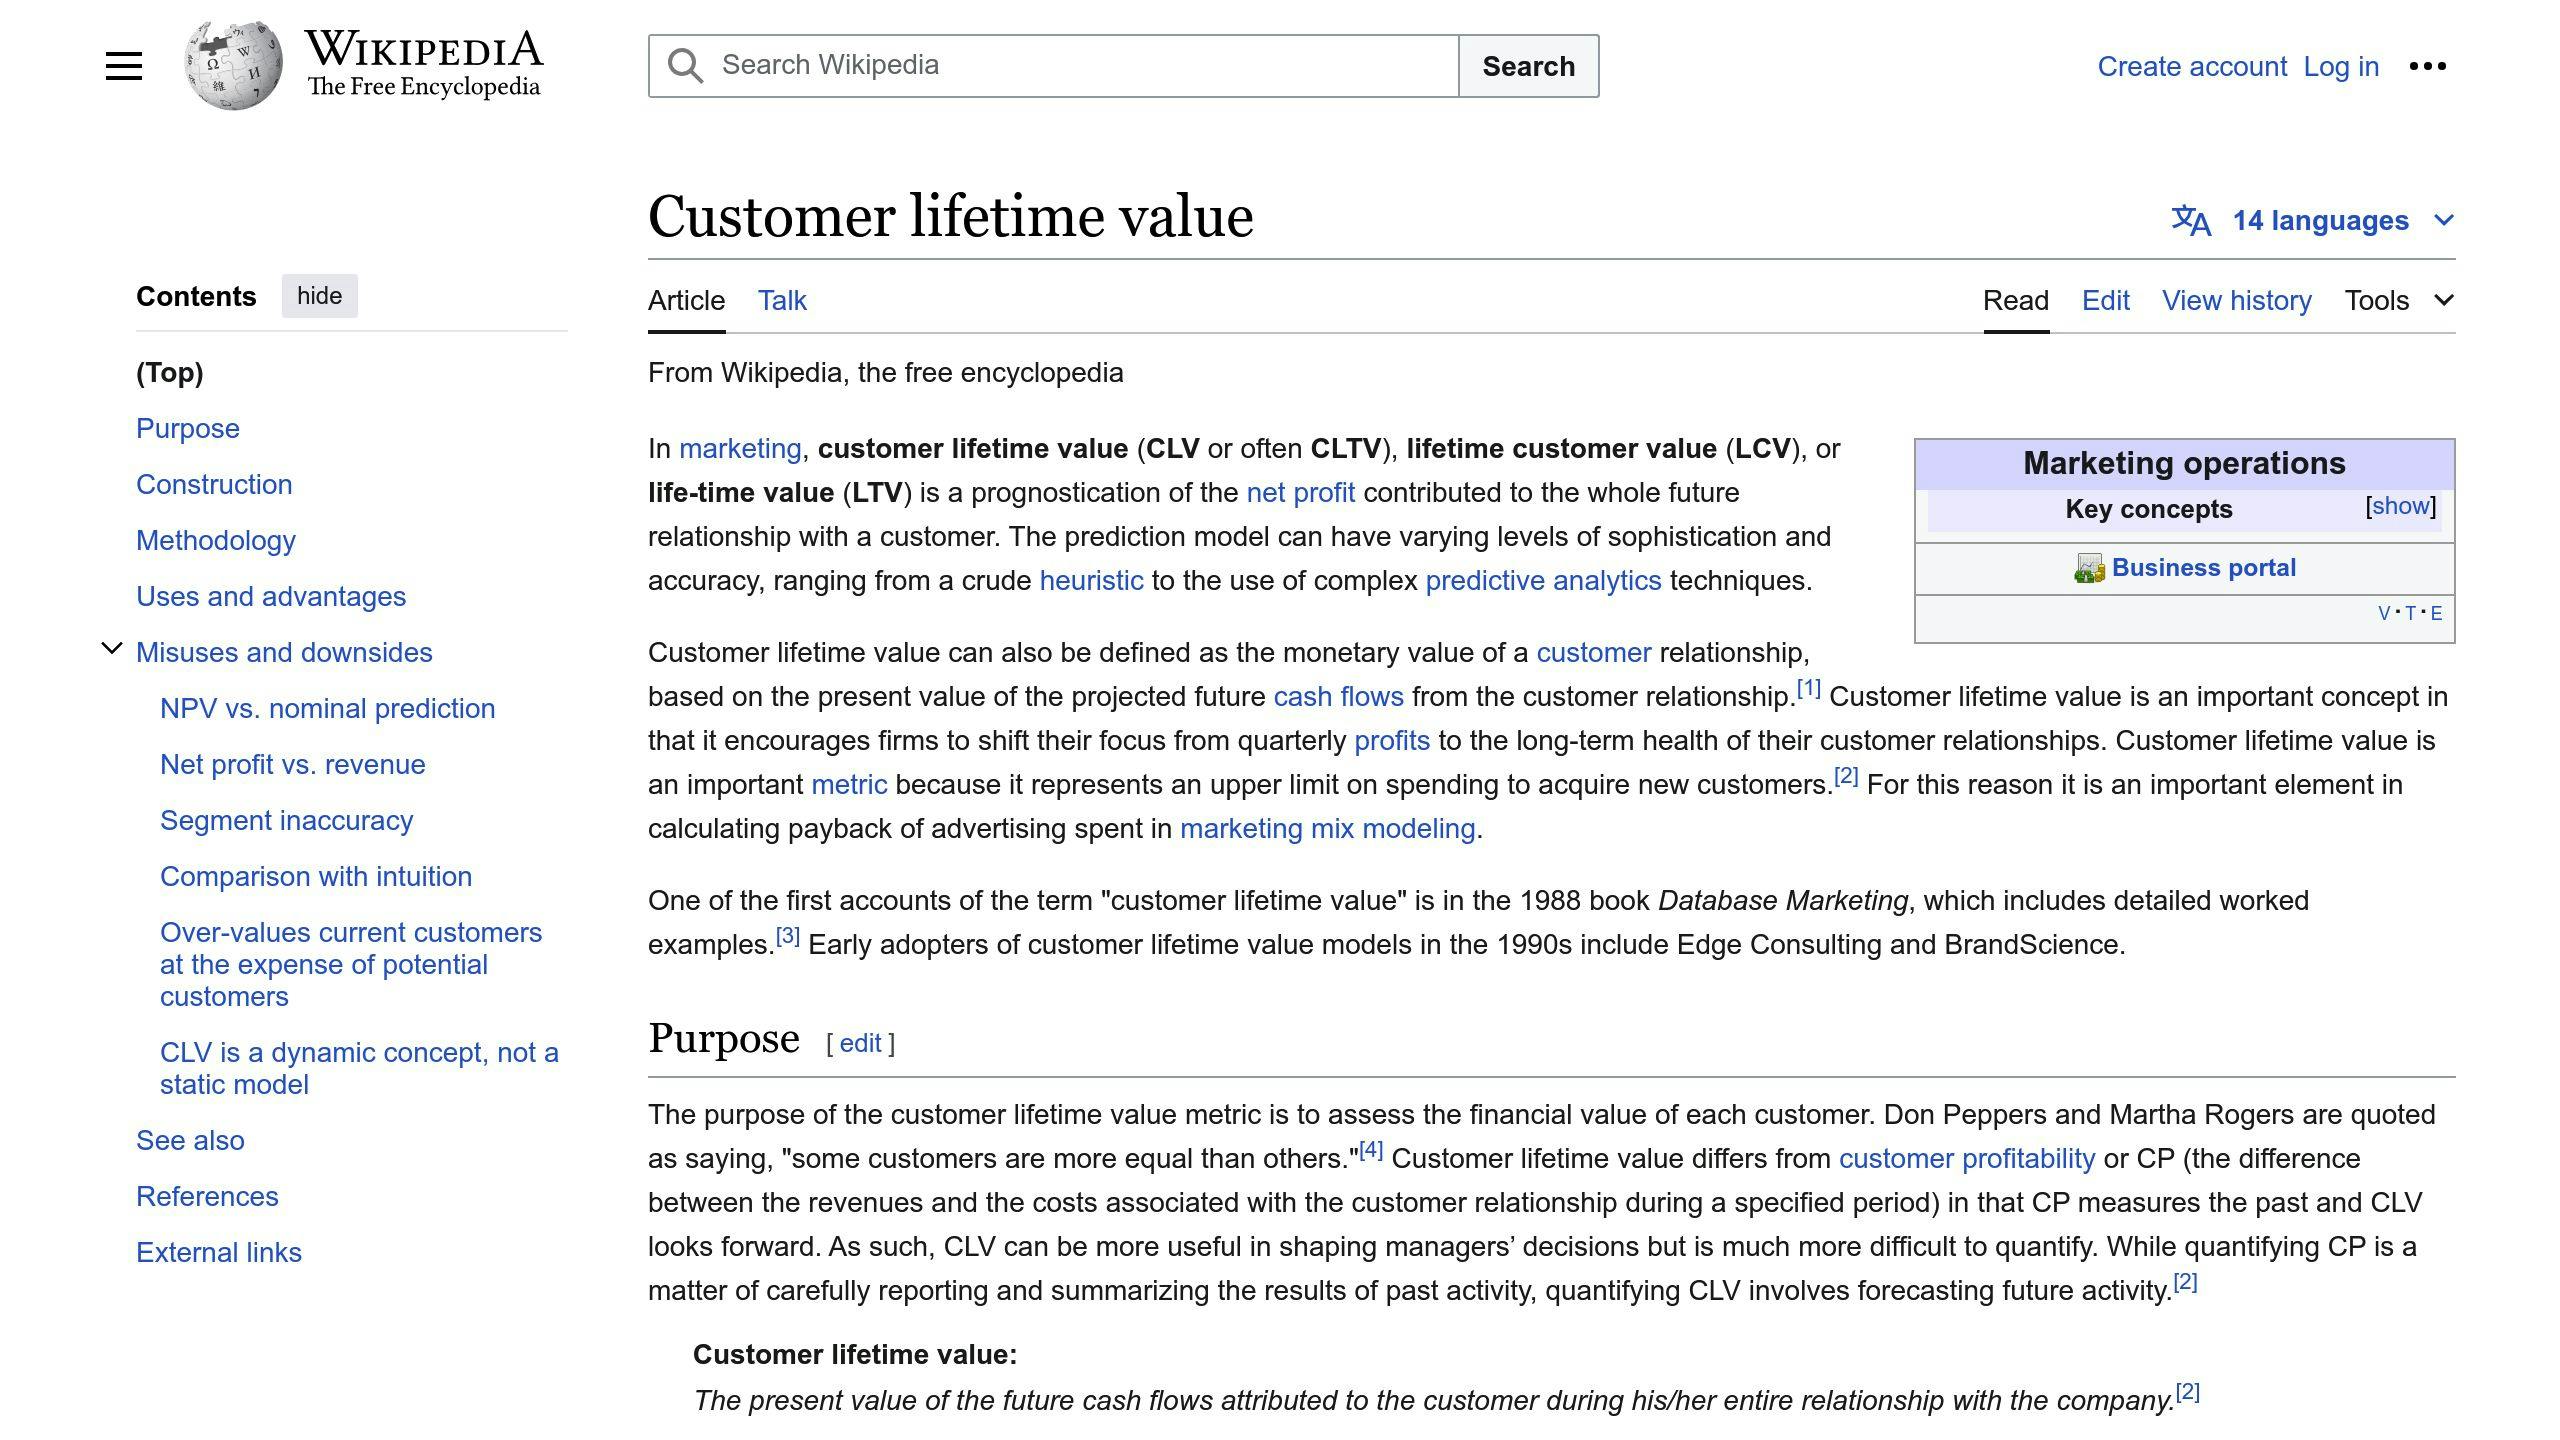Show the Key concepts section
This screenshot has height=1440, width=2560.
2400,506
